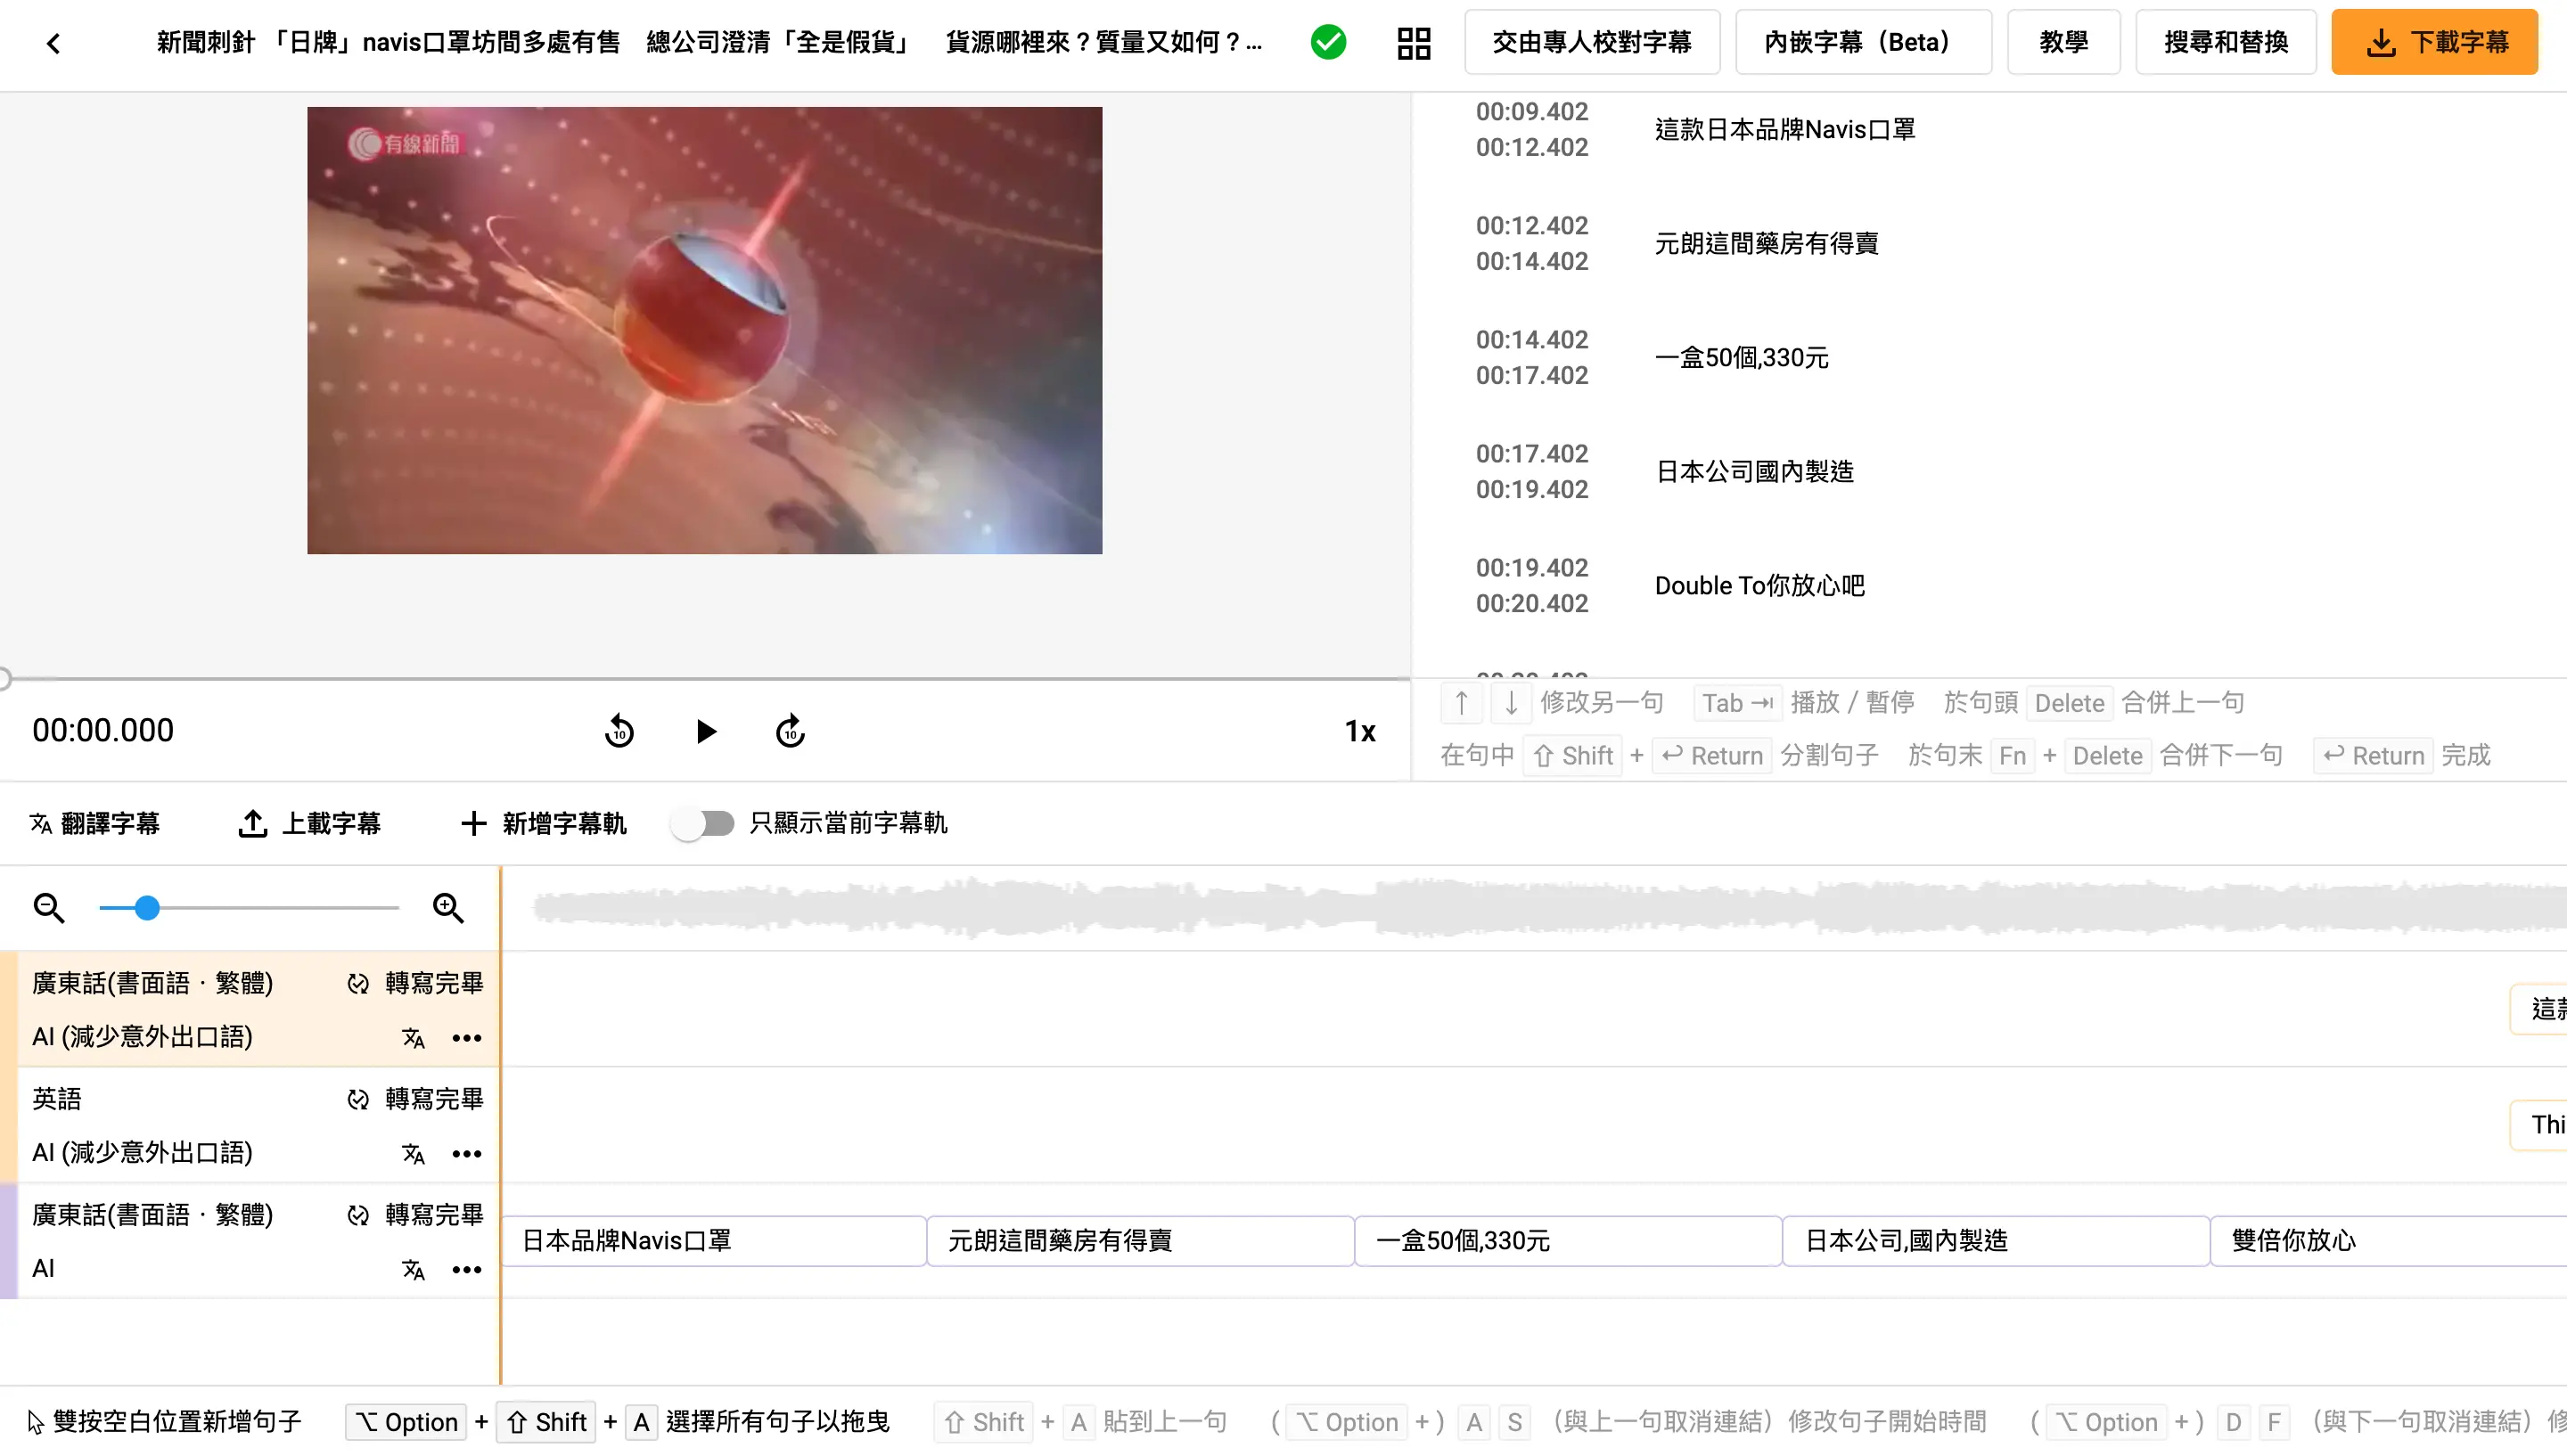The height and width of the screenshot is (1456, 2567).
Task: Click 翻譯字幕 menu item
Action: coord(95,823)
